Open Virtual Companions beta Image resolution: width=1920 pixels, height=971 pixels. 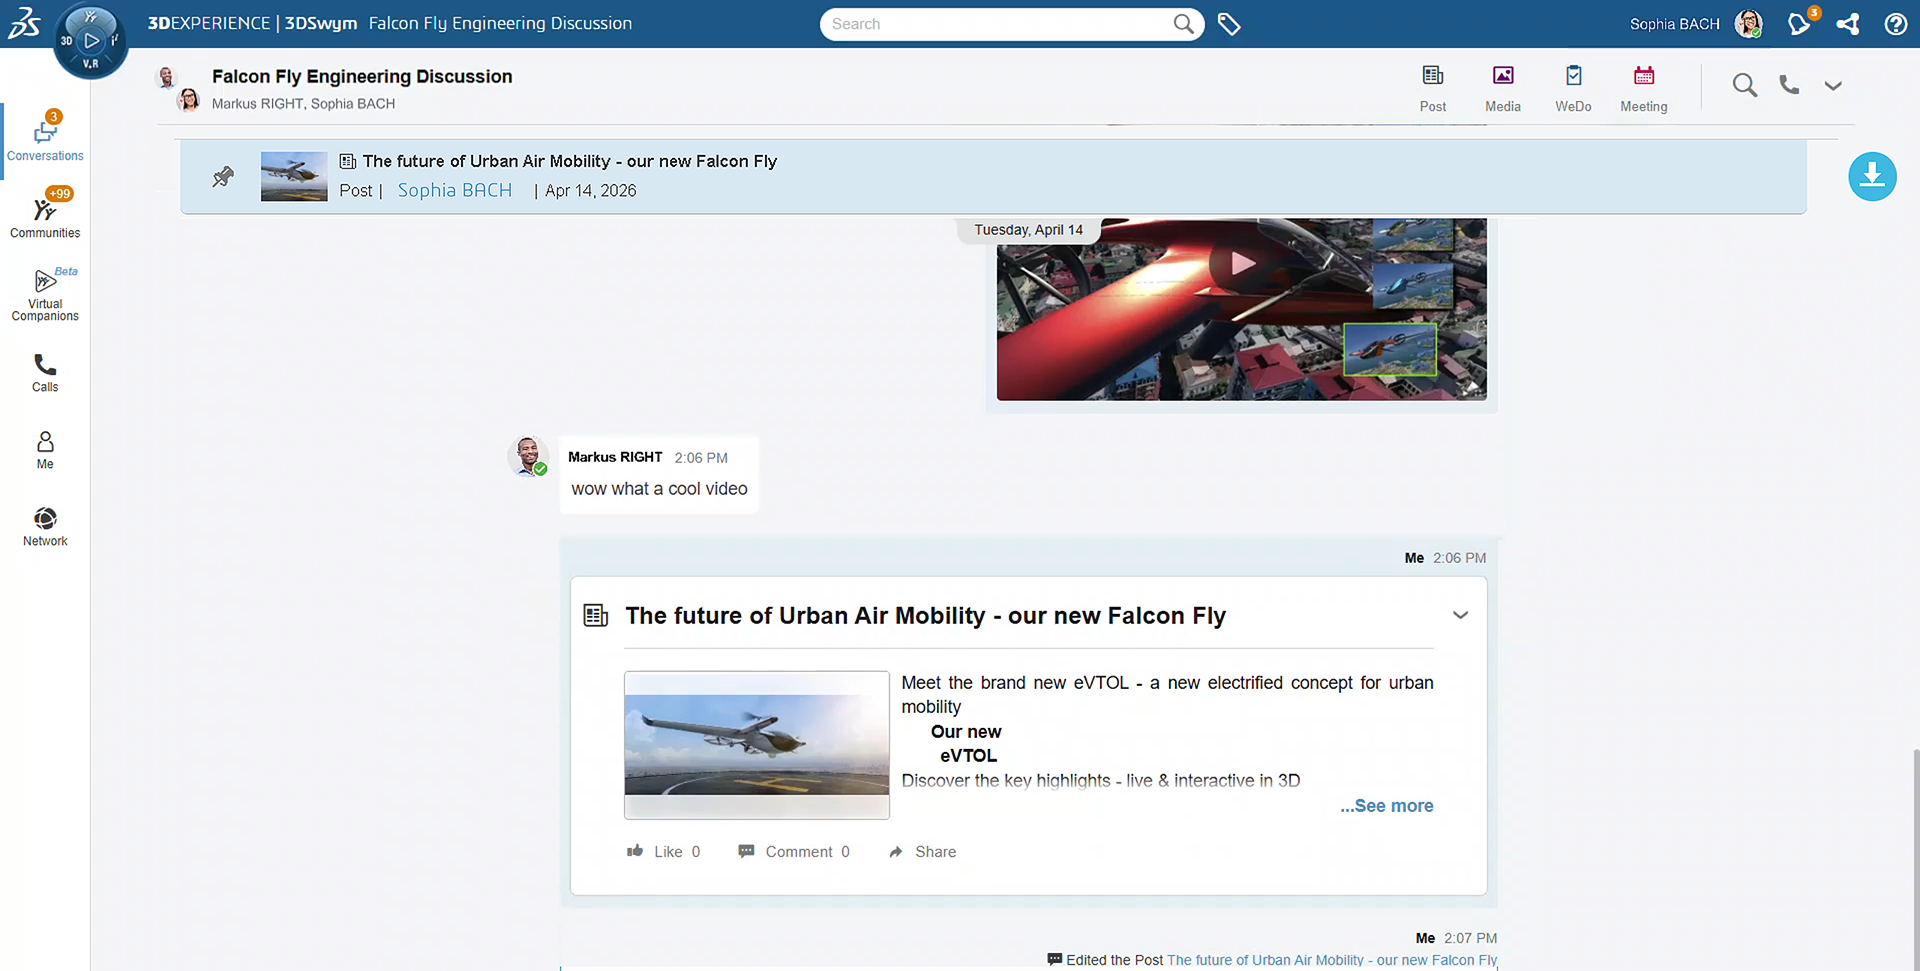tap(45, 295)
